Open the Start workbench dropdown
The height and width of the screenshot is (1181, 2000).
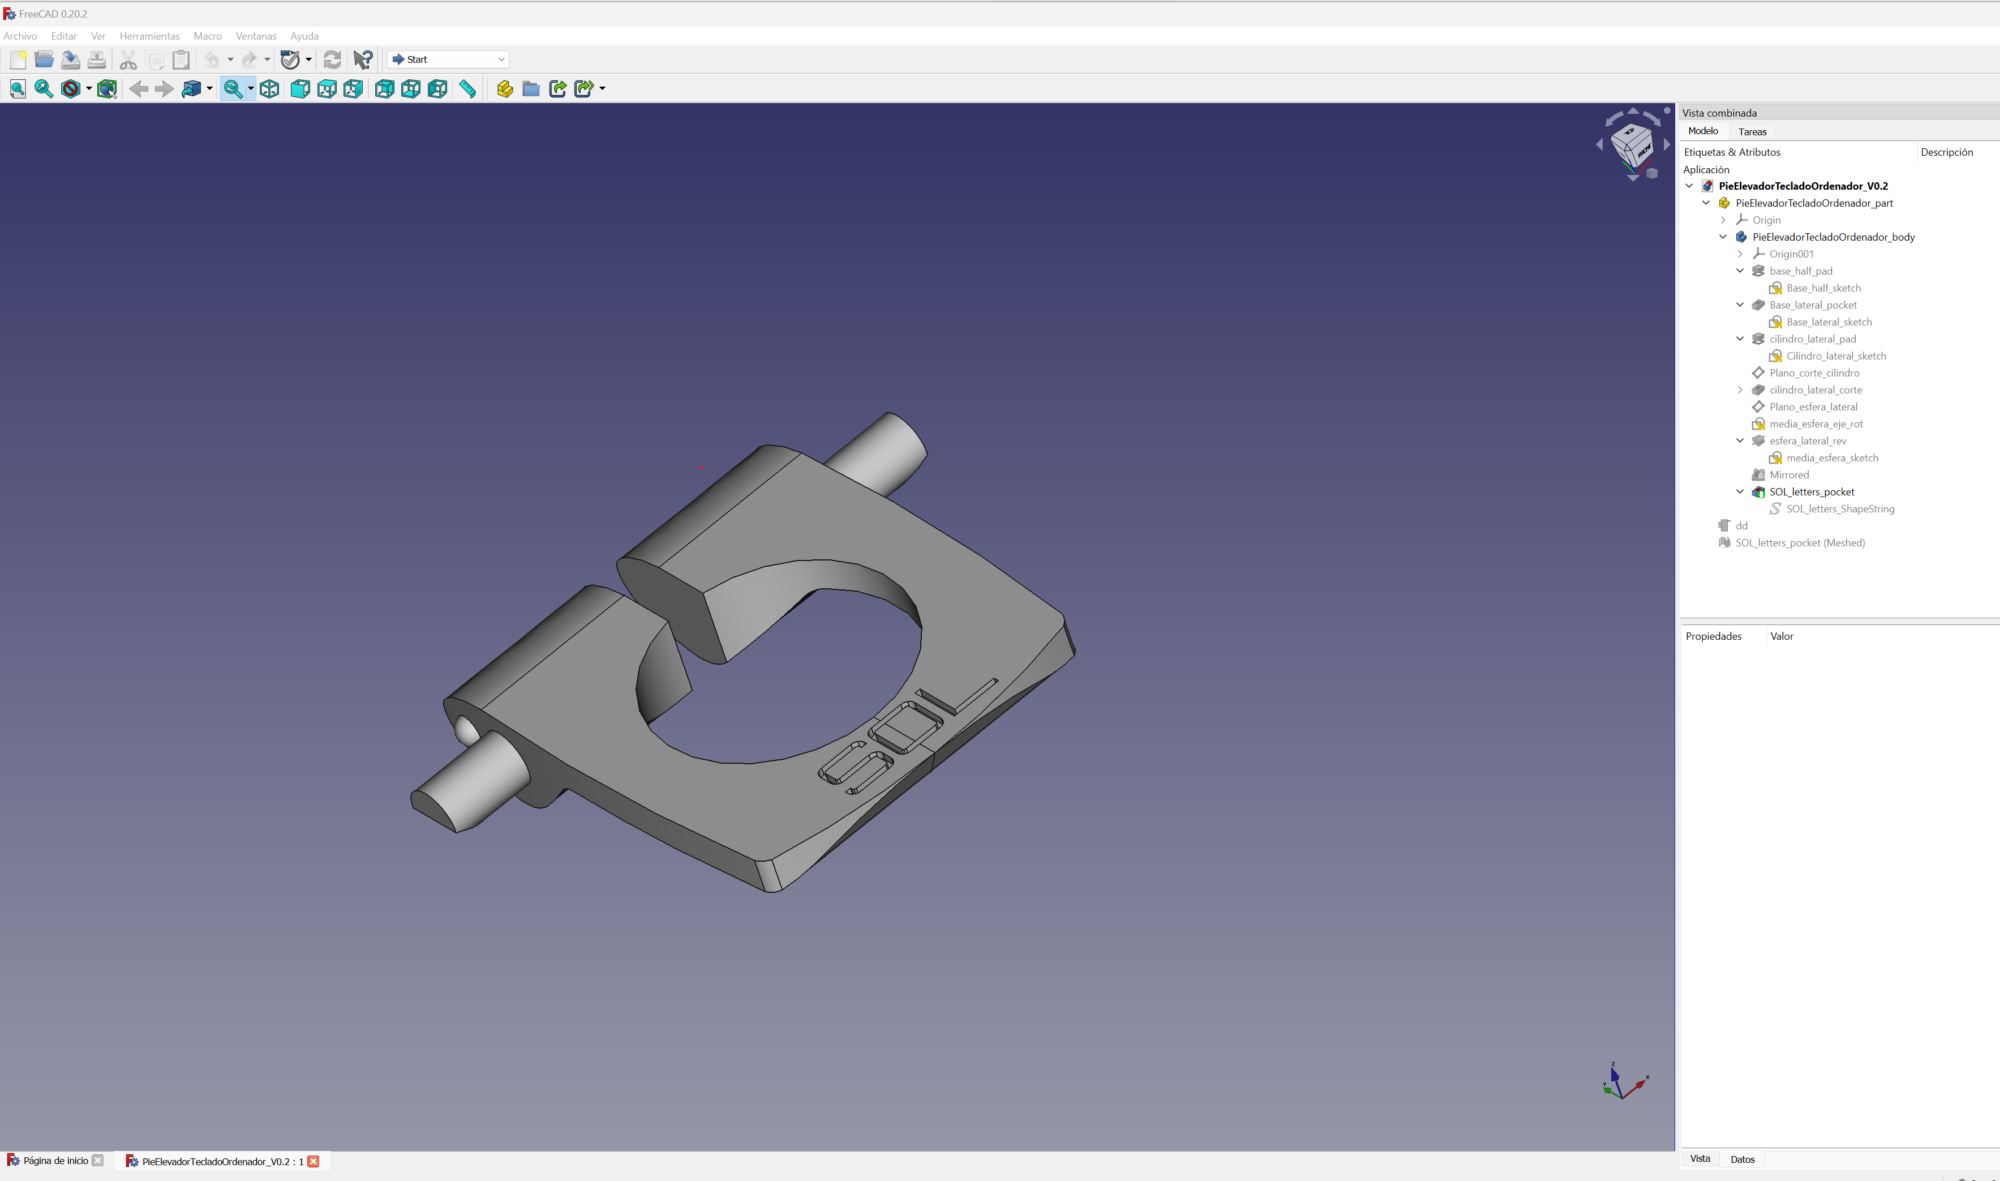point(448,60)
